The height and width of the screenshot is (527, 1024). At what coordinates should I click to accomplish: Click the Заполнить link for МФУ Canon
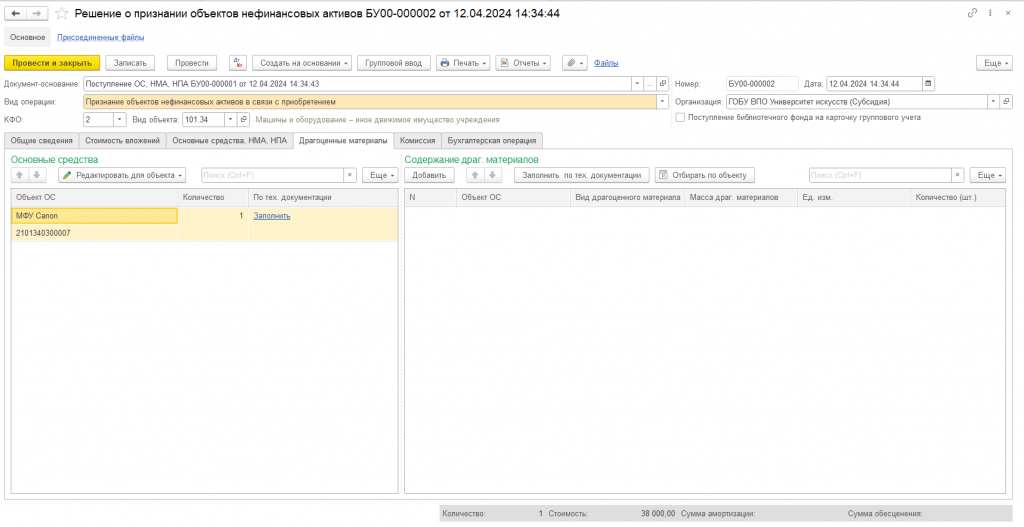tap(272, 216)
